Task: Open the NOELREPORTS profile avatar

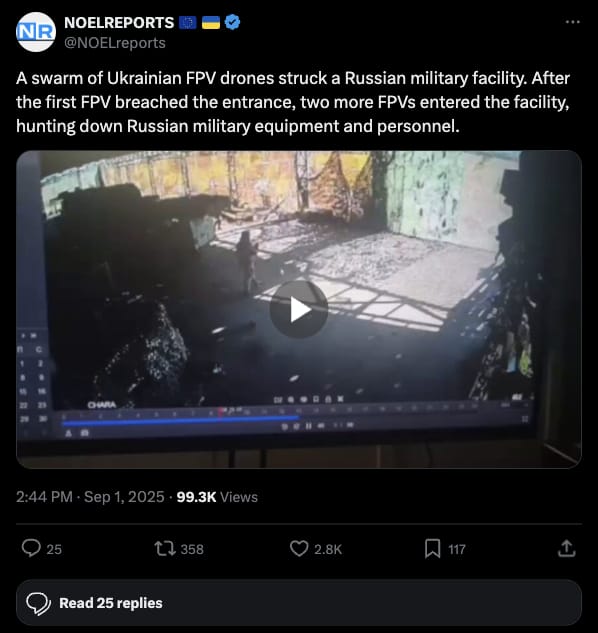Action: [x=36, y=32]
